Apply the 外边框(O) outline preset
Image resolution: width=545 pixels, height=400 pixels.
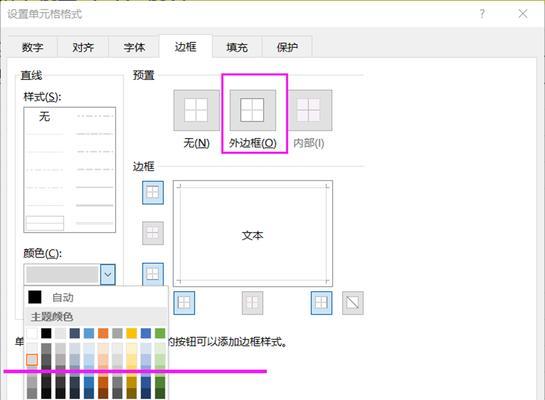[253, 110]
